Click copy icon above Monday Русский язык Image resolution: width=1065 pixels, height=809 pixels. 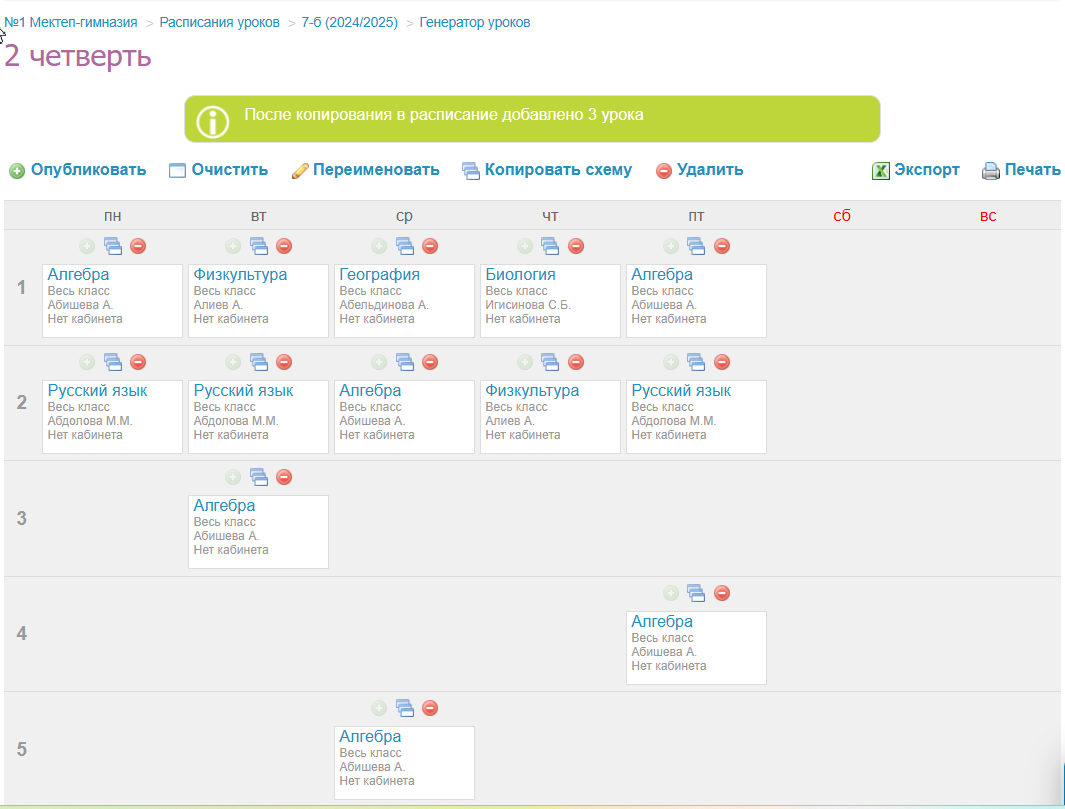[113, 362]
